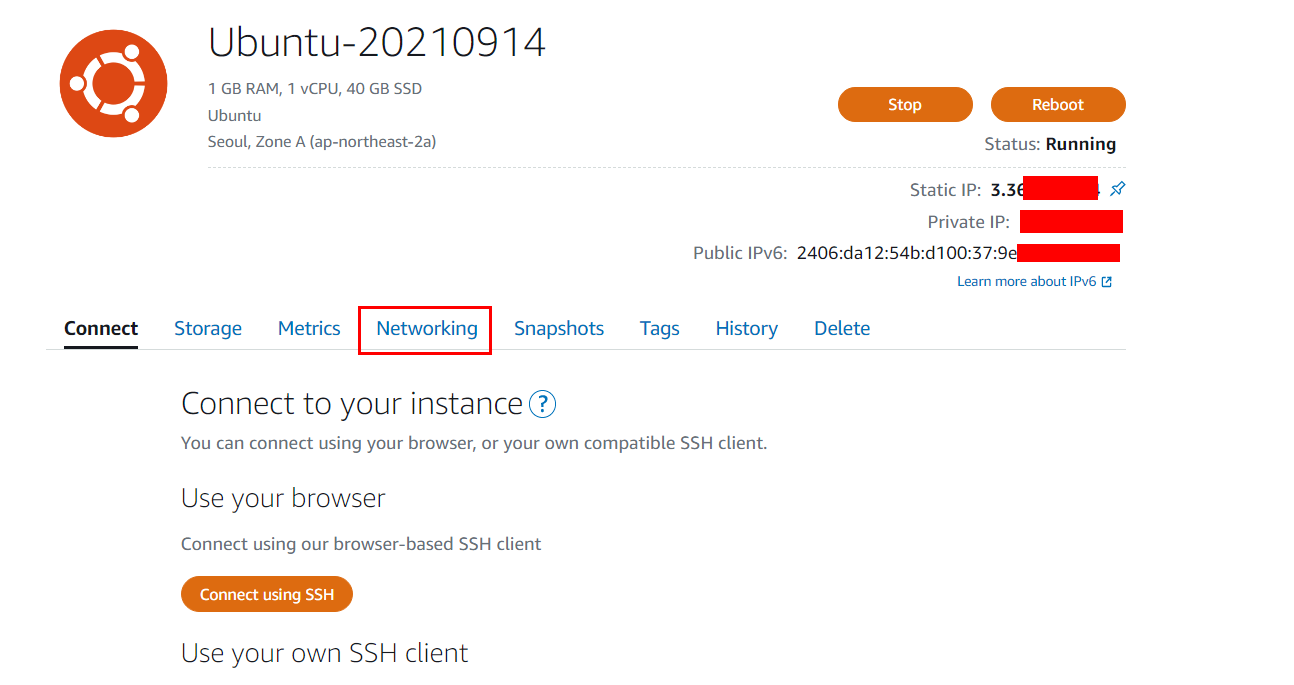Click the external link icon after IPv6
This screenshot has height=685, width=1294.
(1107, 282)
